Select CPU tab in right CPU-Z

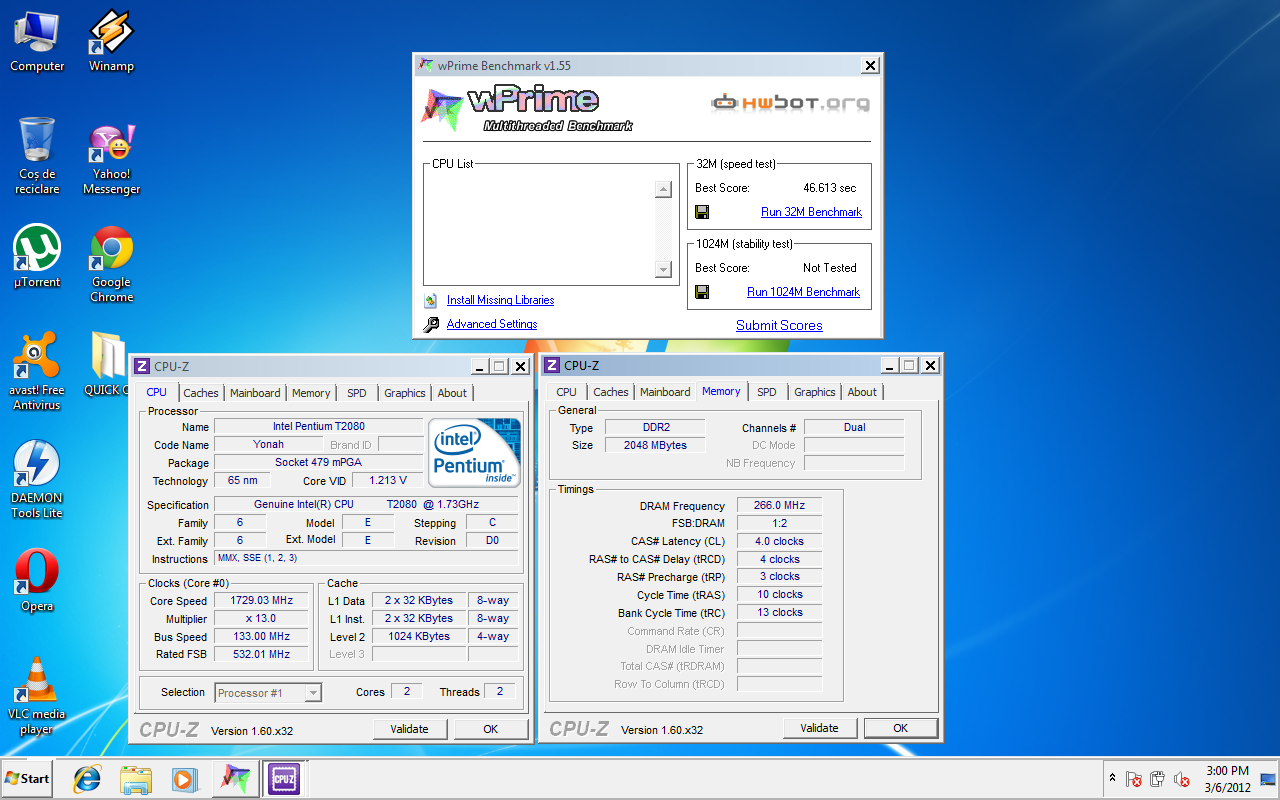pos(566,392)
